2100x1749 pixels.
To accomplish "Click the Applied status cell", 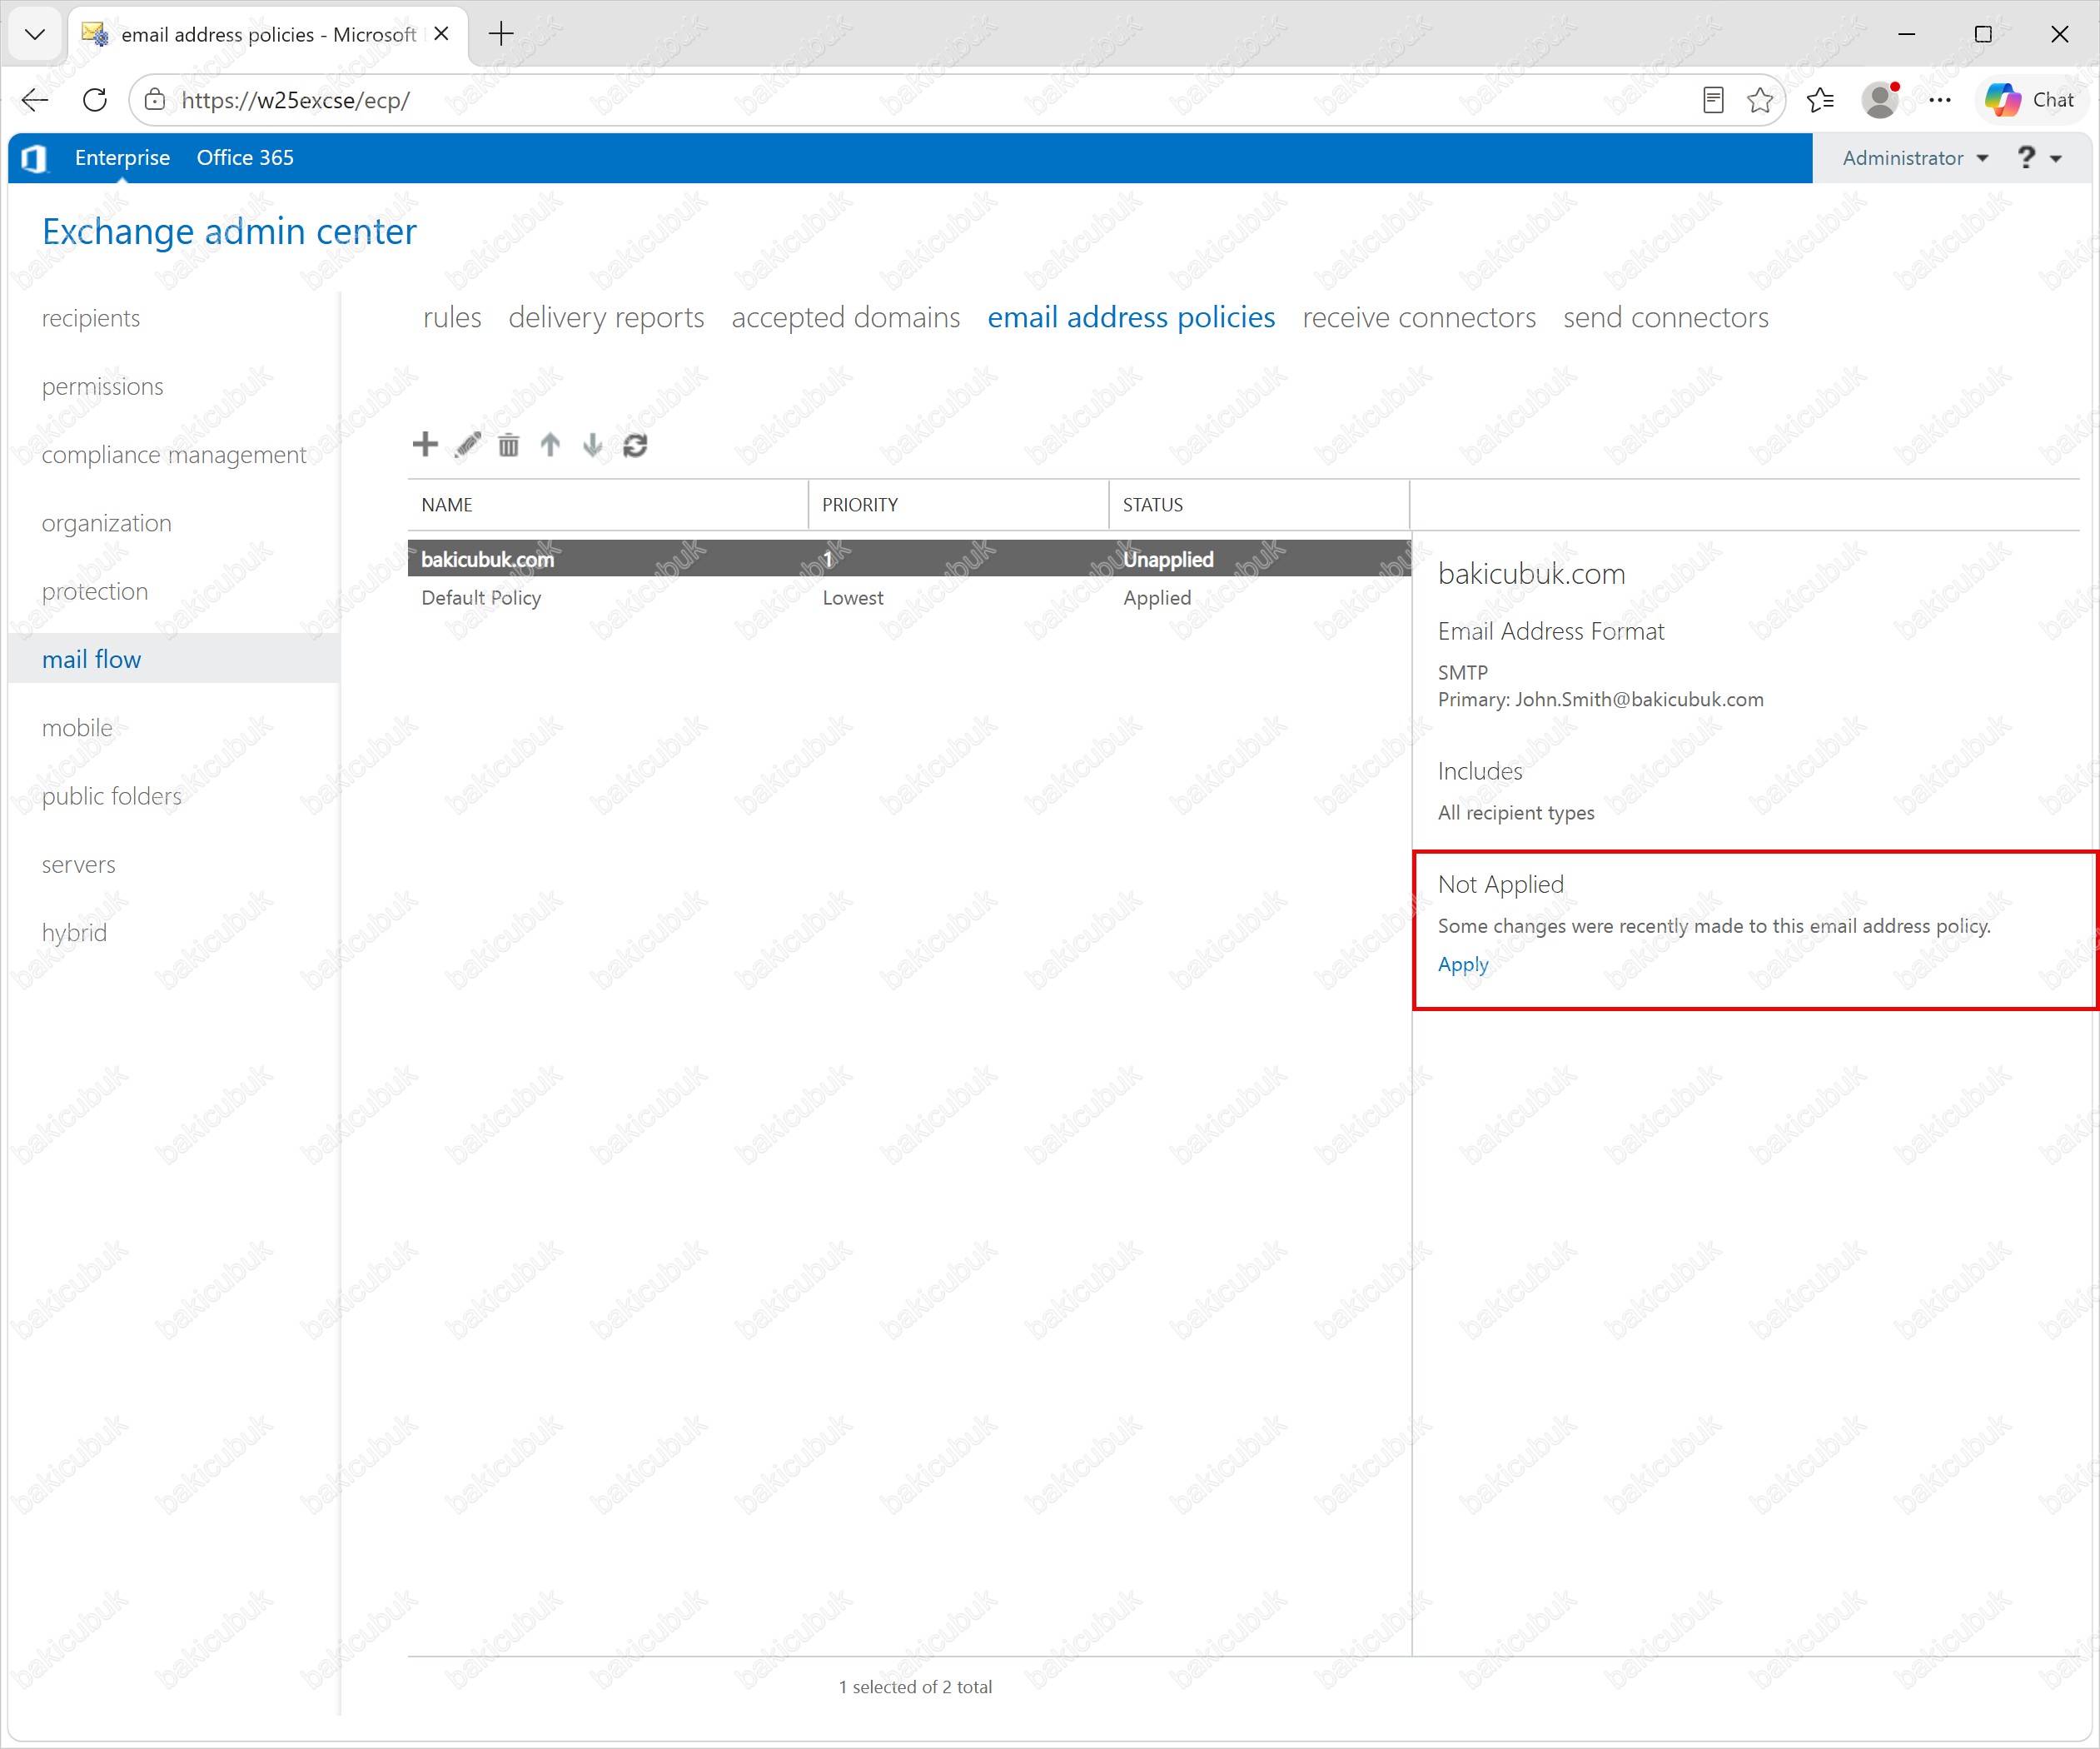I will [x=1157, y=598].
